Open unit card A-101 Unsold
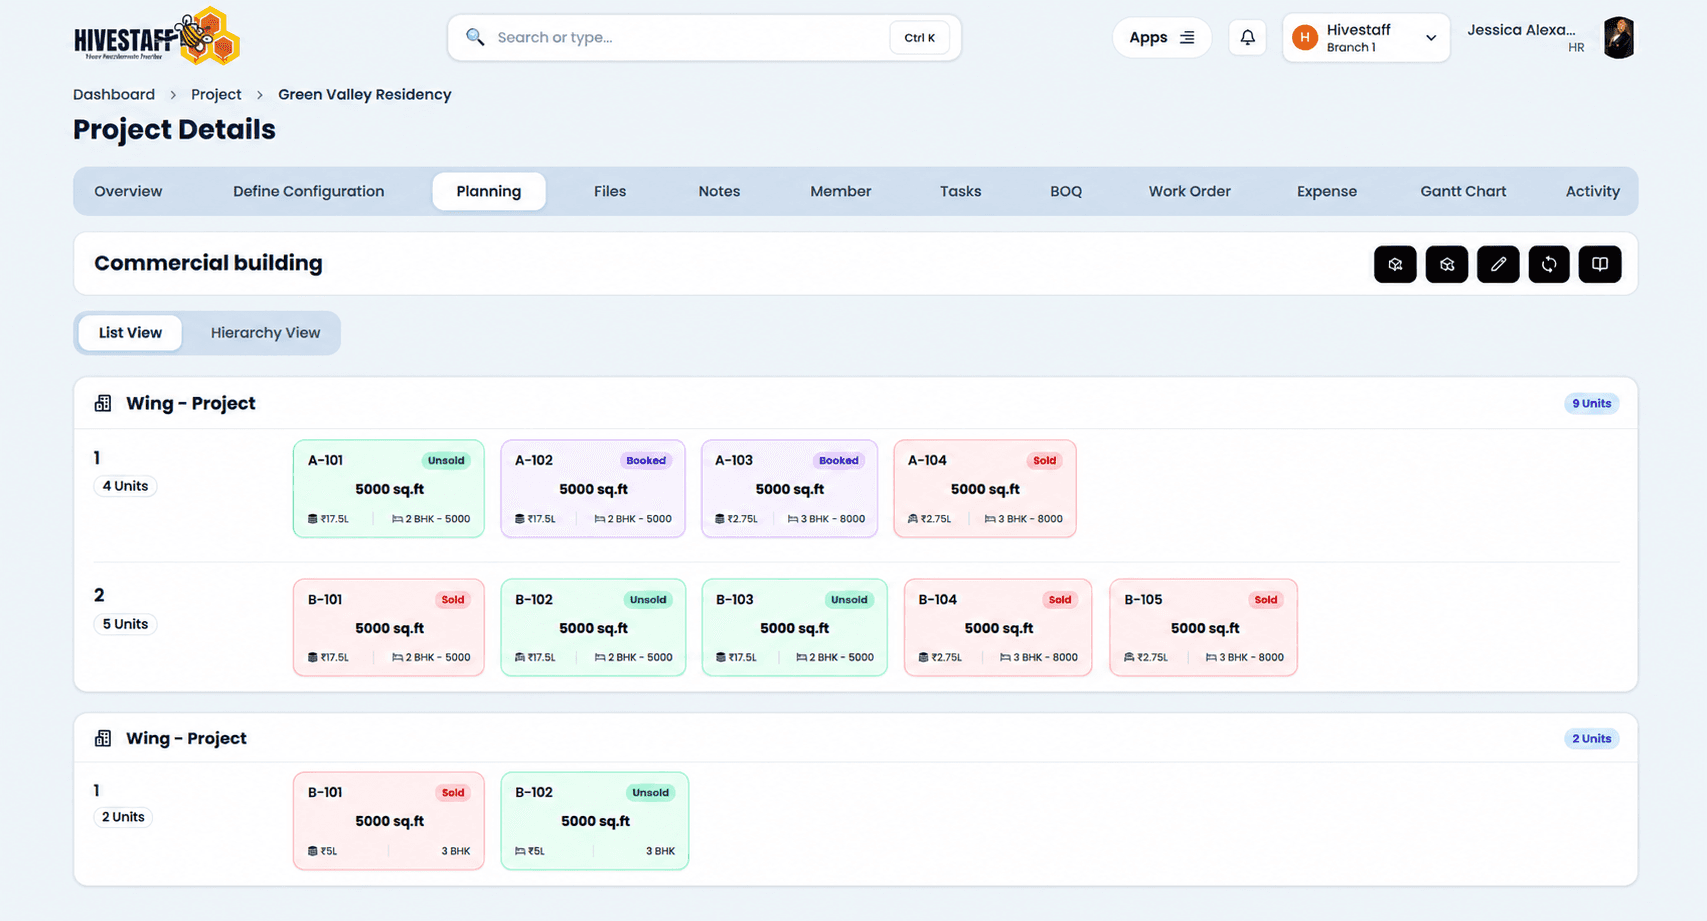 pos(389,489)
